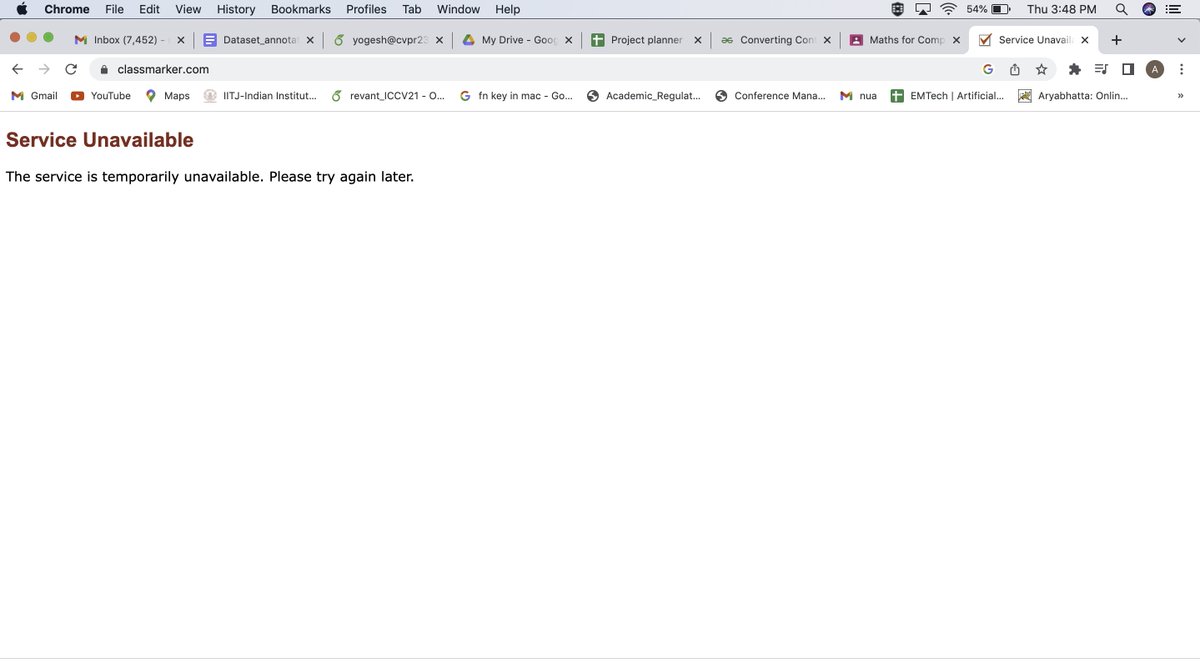
Task: Close the Dataset_annotat tab
Action: [x=310, y=40]
